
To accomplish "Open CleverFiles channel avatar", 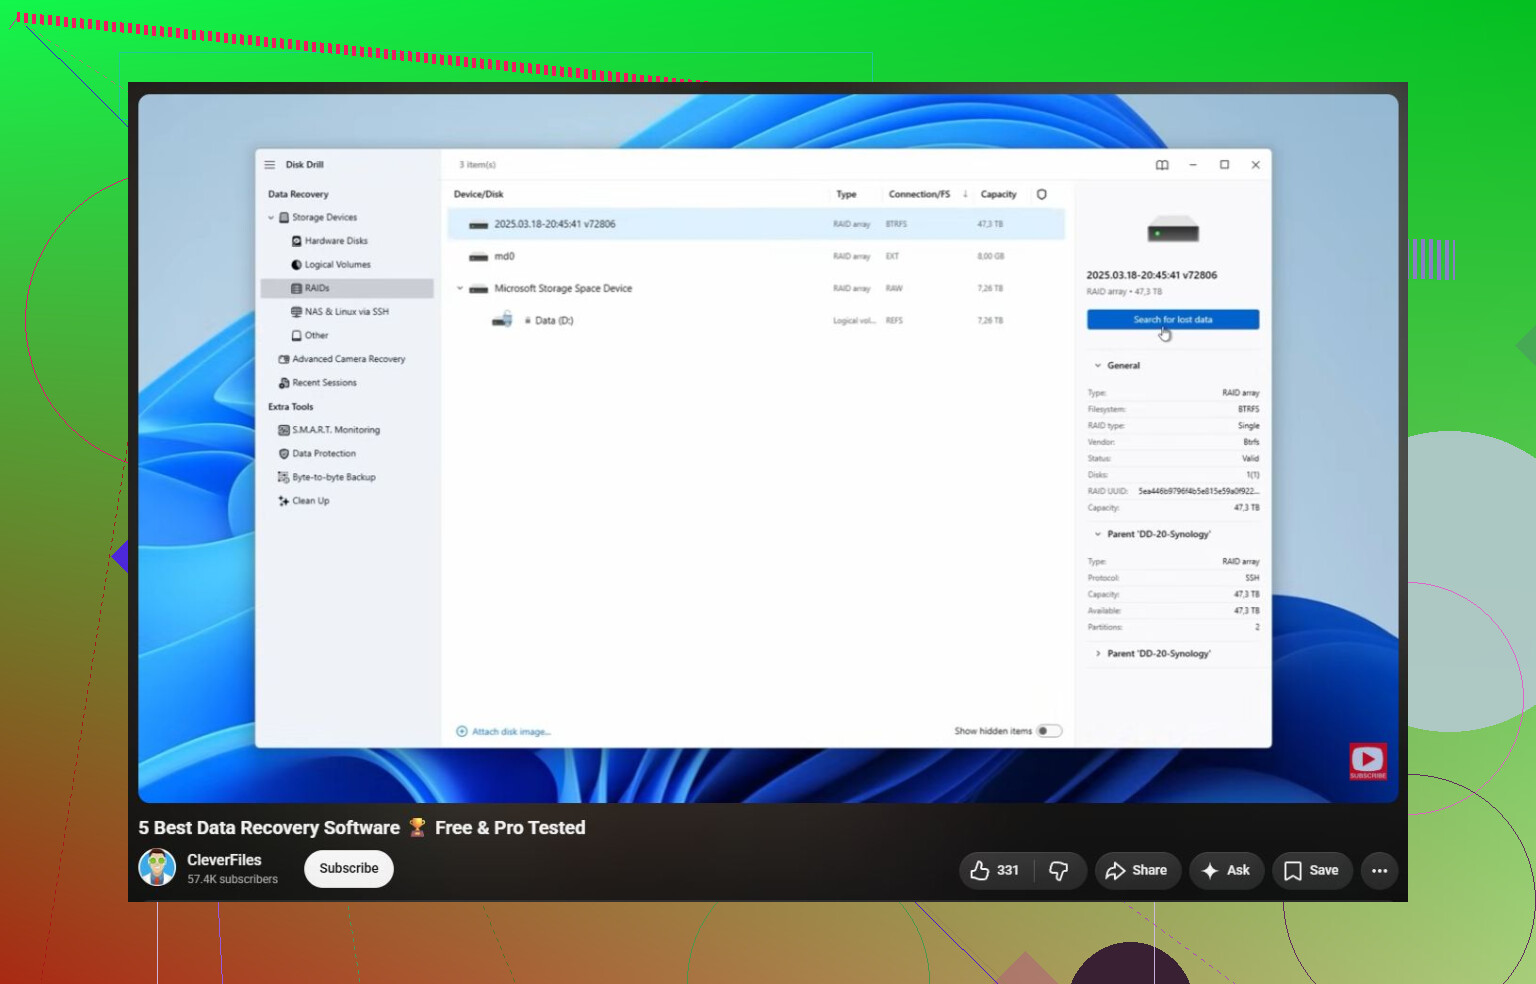I will (157, 868).
